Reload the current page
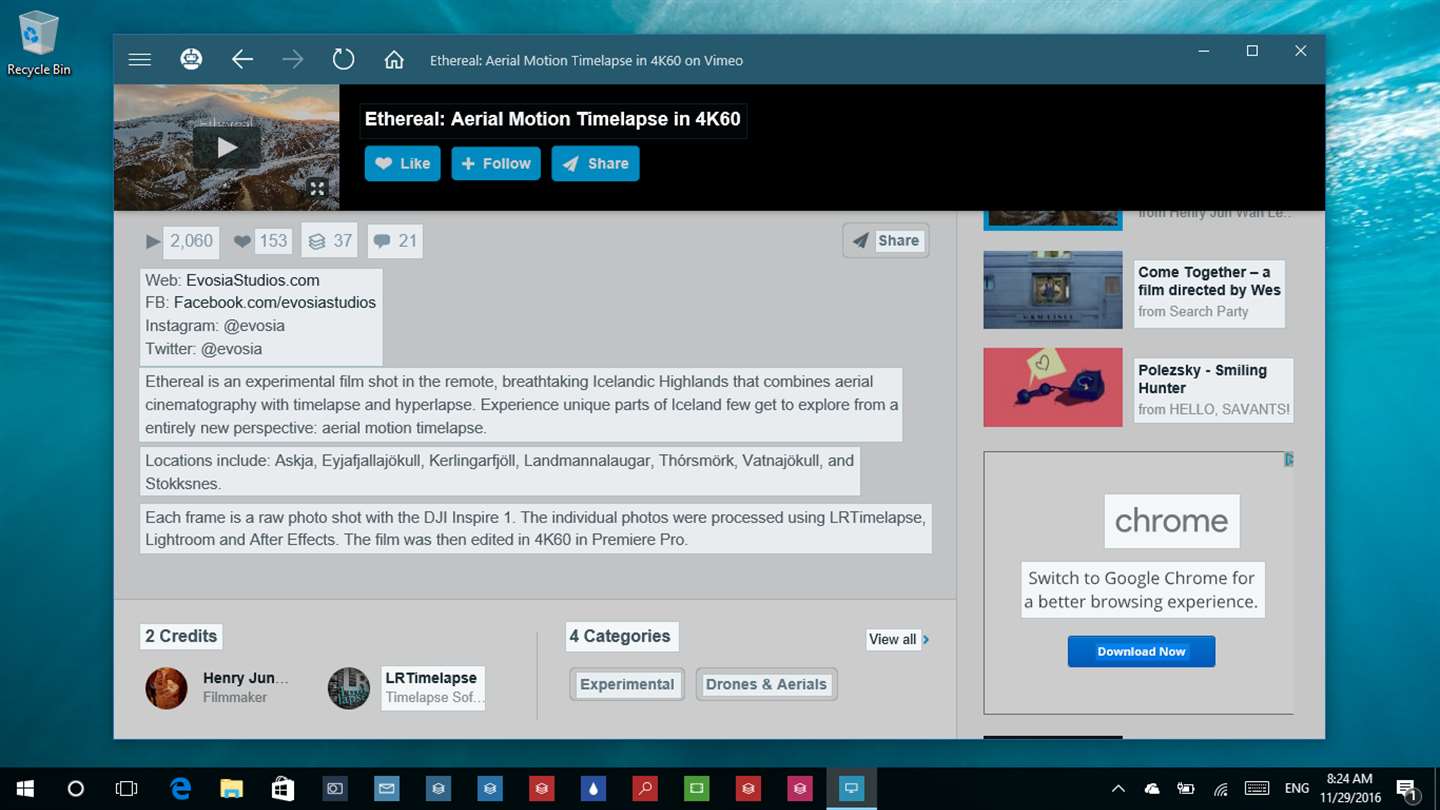The image size is (1440, 810). 343,60
